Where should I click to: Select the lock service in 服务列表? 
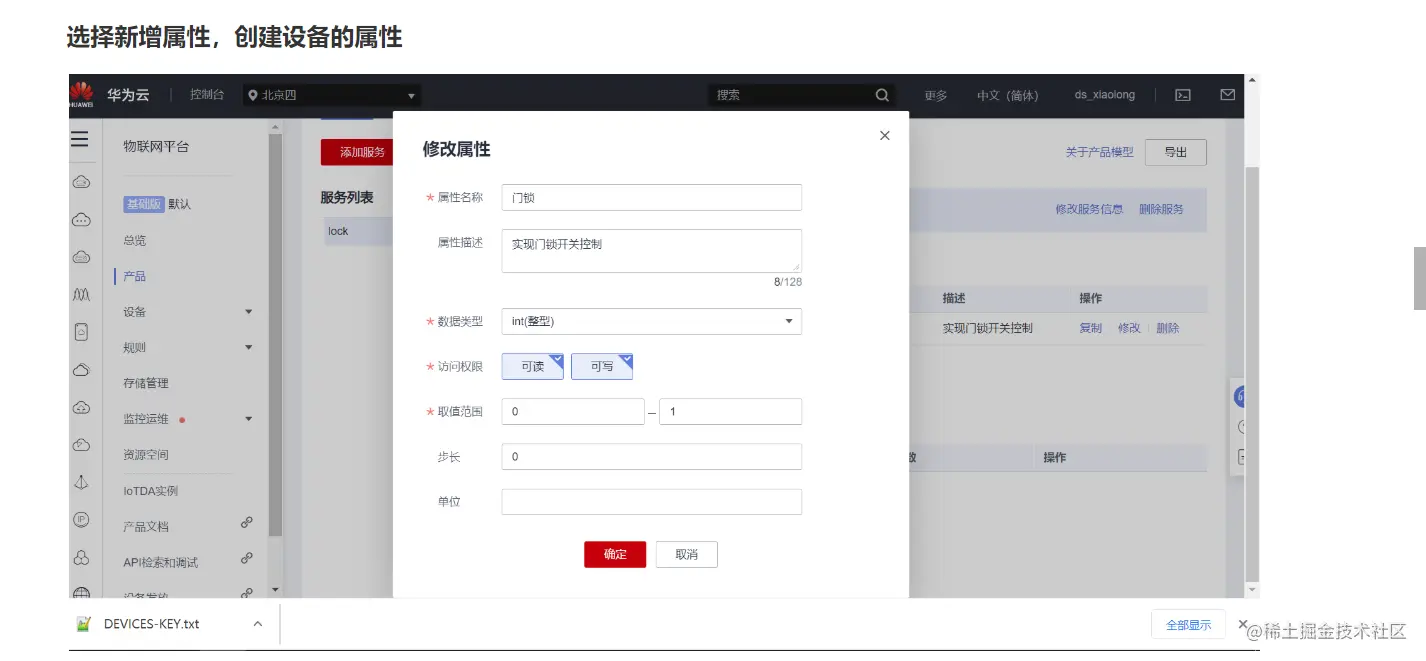pyautogui.click(x=357, y=231)
